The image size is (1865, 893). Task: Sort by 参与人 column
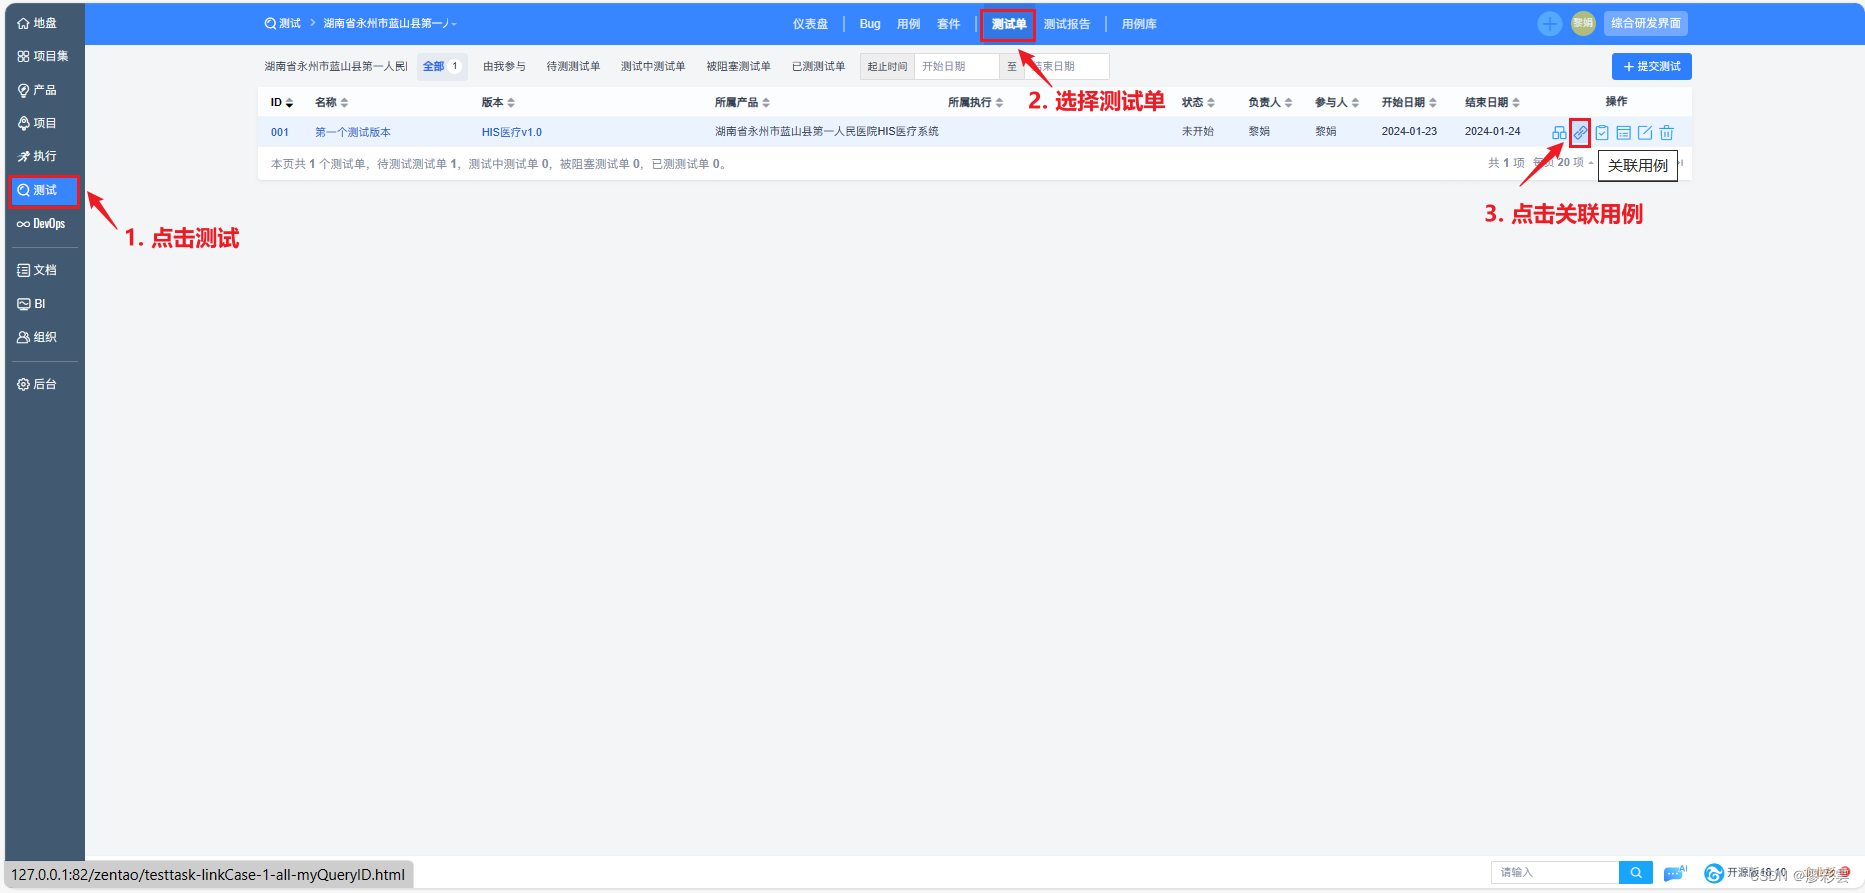click(x=1337, y=102)
